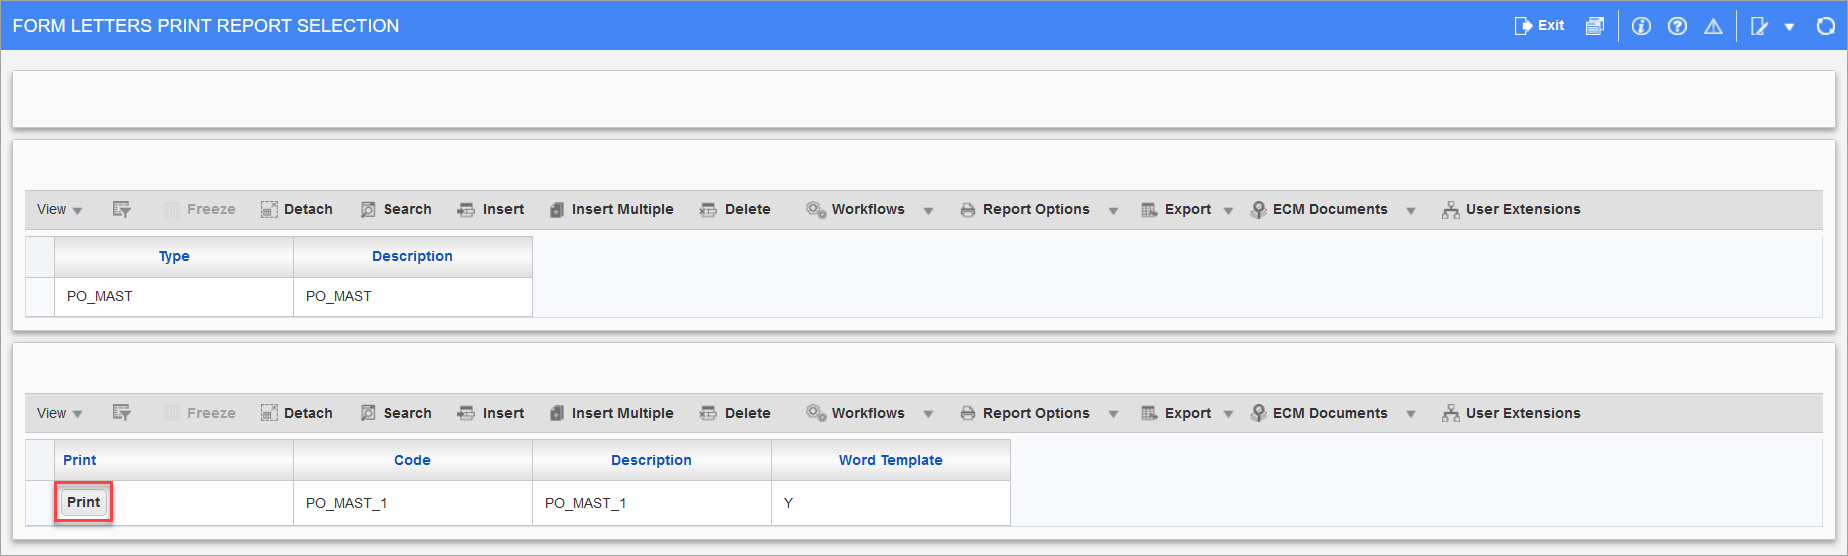Click the refresh circle icon in header
Viewport: 1848px width, 556px height.
(x=1825, y=26)
